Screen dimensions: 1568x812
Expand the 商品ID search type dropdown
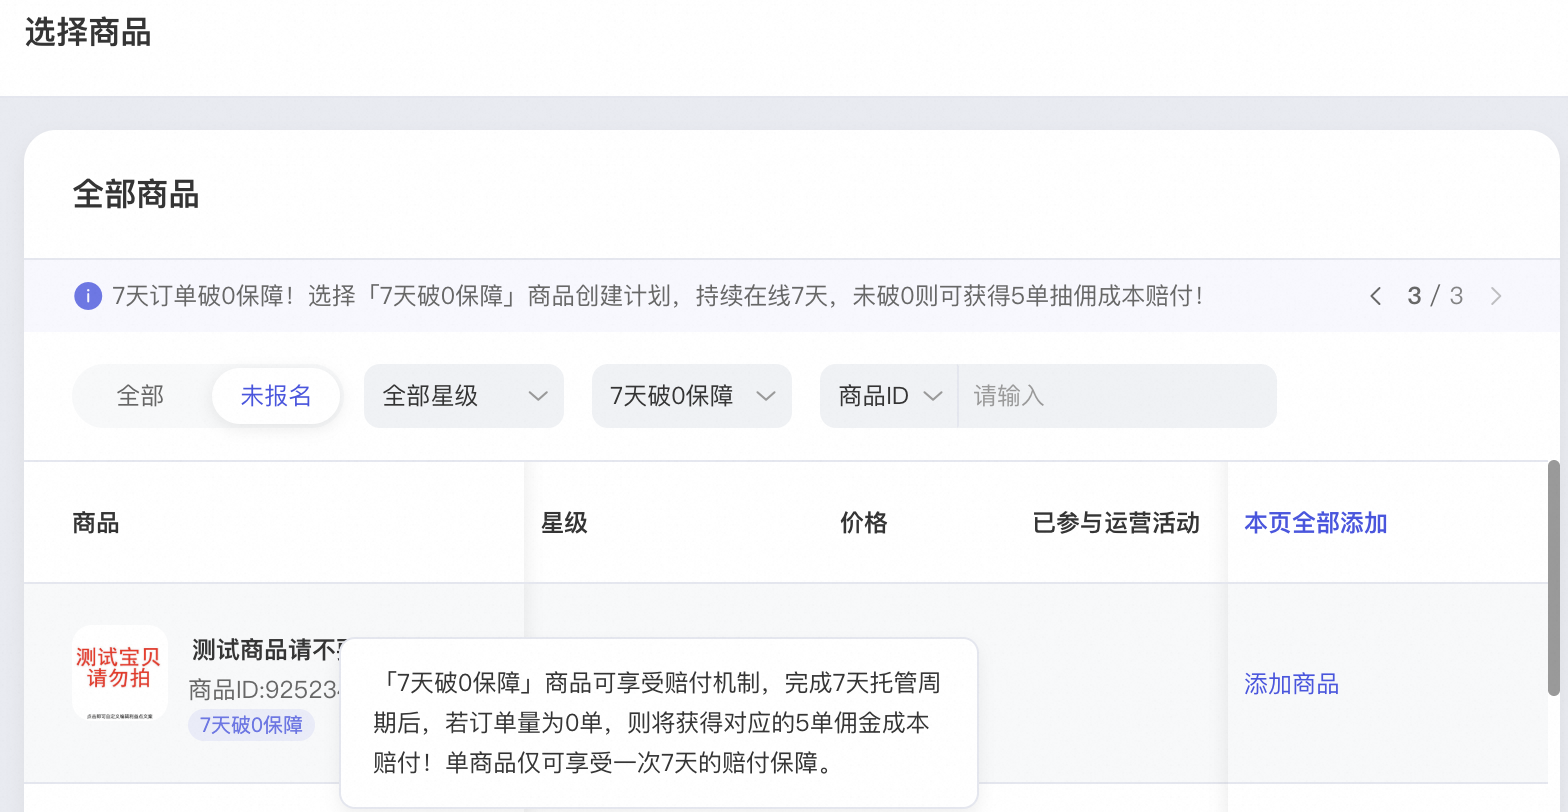(889, 396)
